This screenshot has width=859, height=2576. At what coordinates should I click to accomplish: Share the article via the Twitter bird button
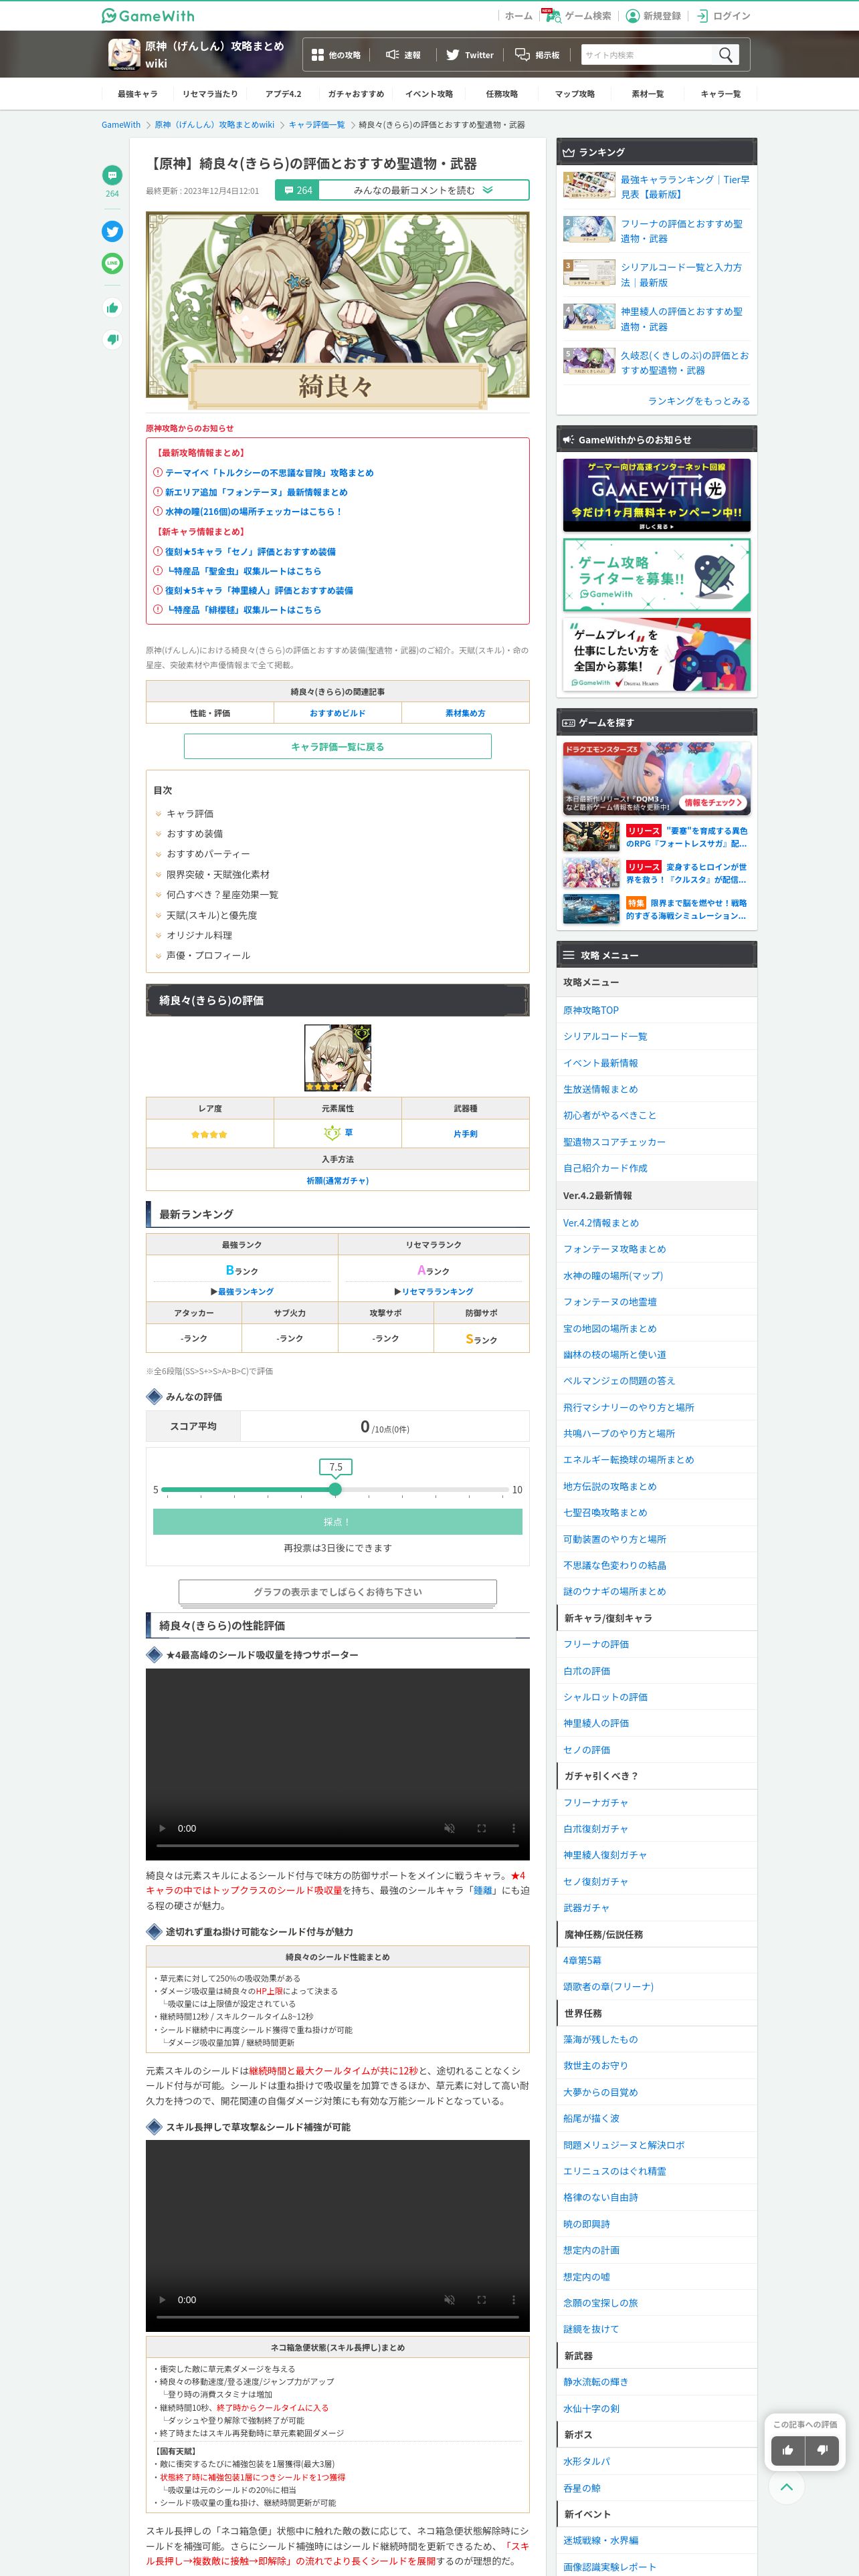coord(112,231)
